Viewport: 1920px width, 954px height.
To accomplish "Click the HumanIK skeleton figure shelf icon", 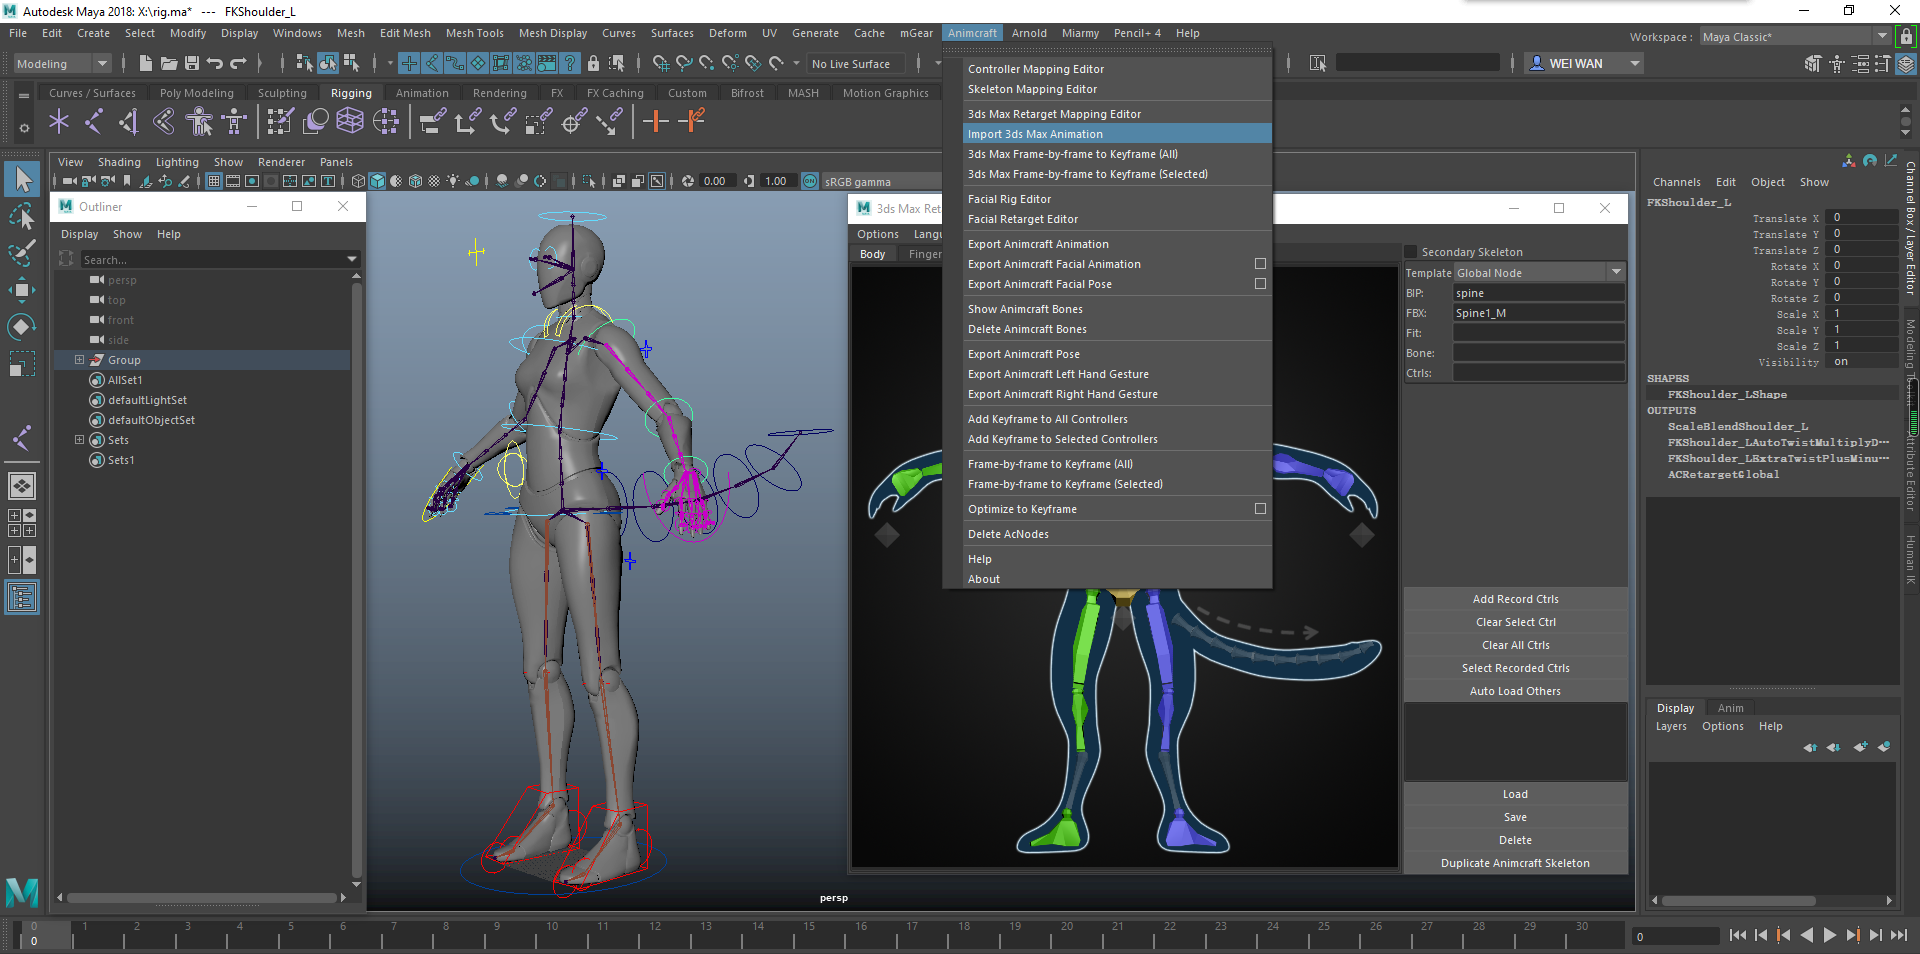I will pyautogui.click(x=234, y=122).
